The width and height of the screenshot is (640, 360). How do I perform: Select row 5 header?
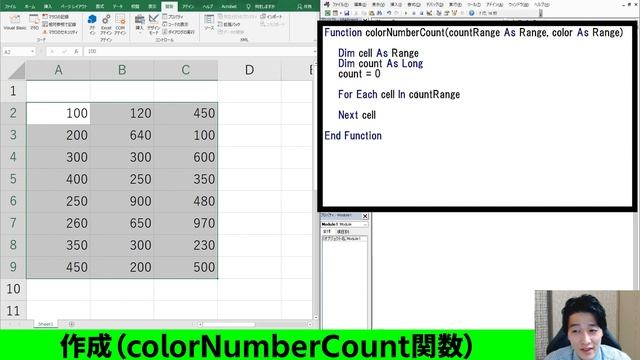pos(13,179)
